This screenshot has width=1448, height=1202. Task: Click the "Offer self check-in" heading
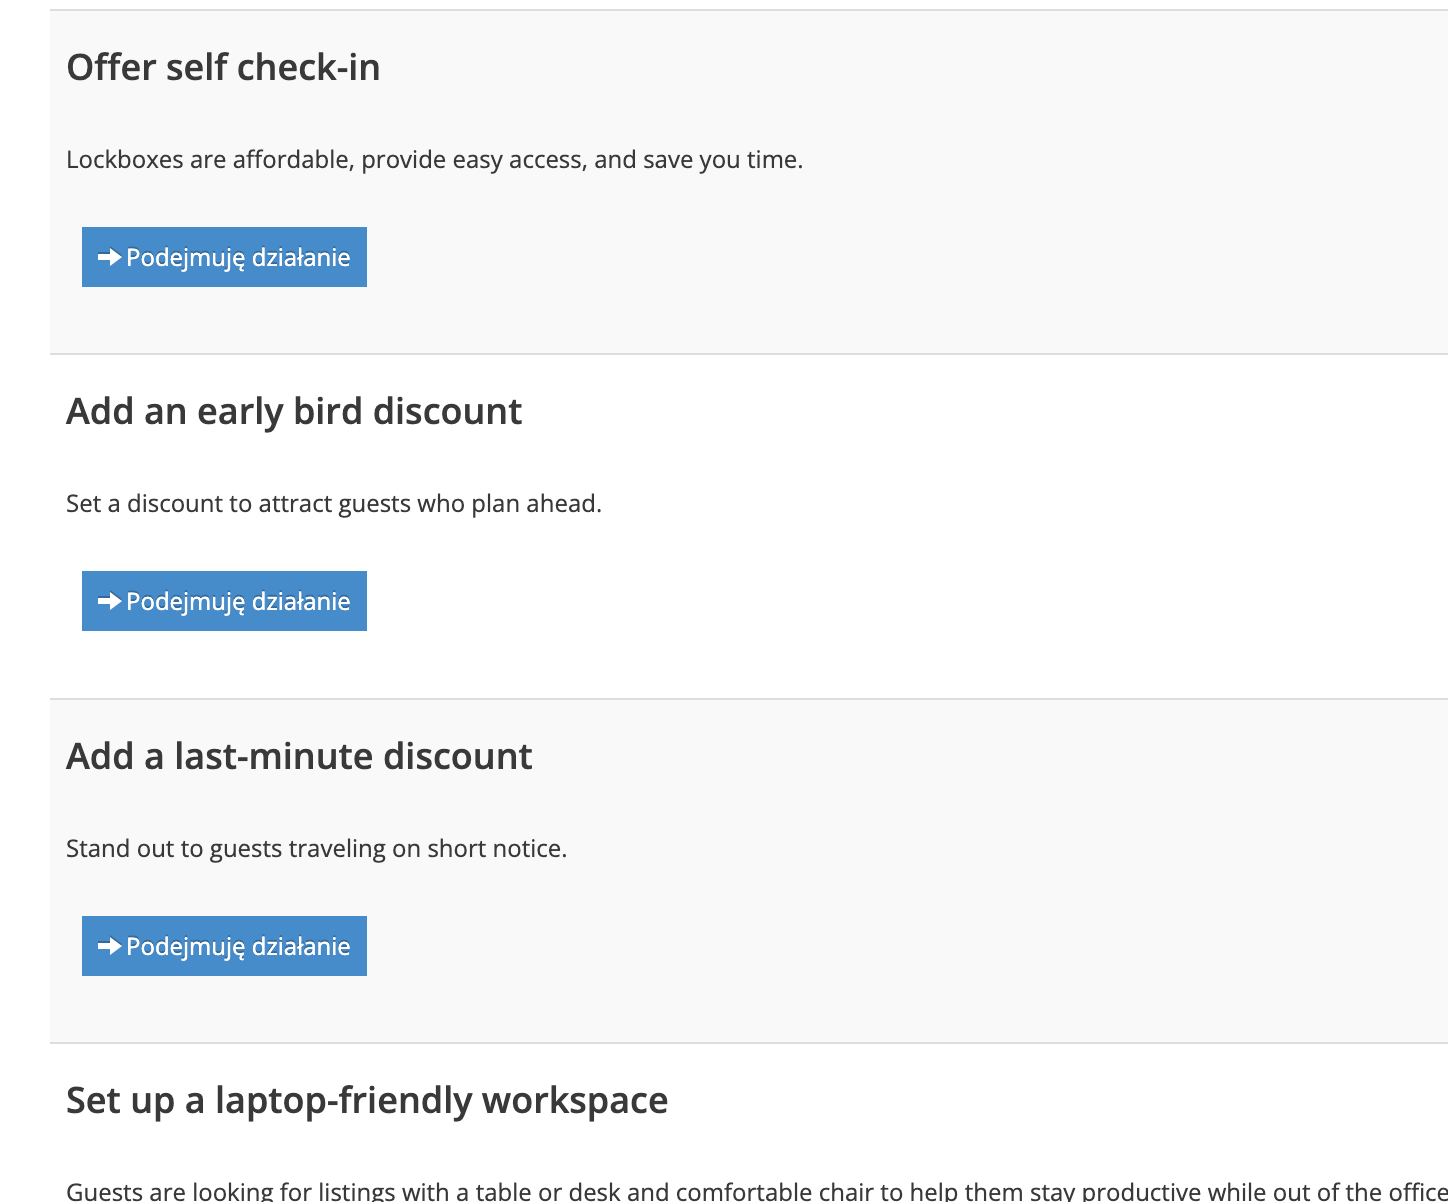(223, 67)
